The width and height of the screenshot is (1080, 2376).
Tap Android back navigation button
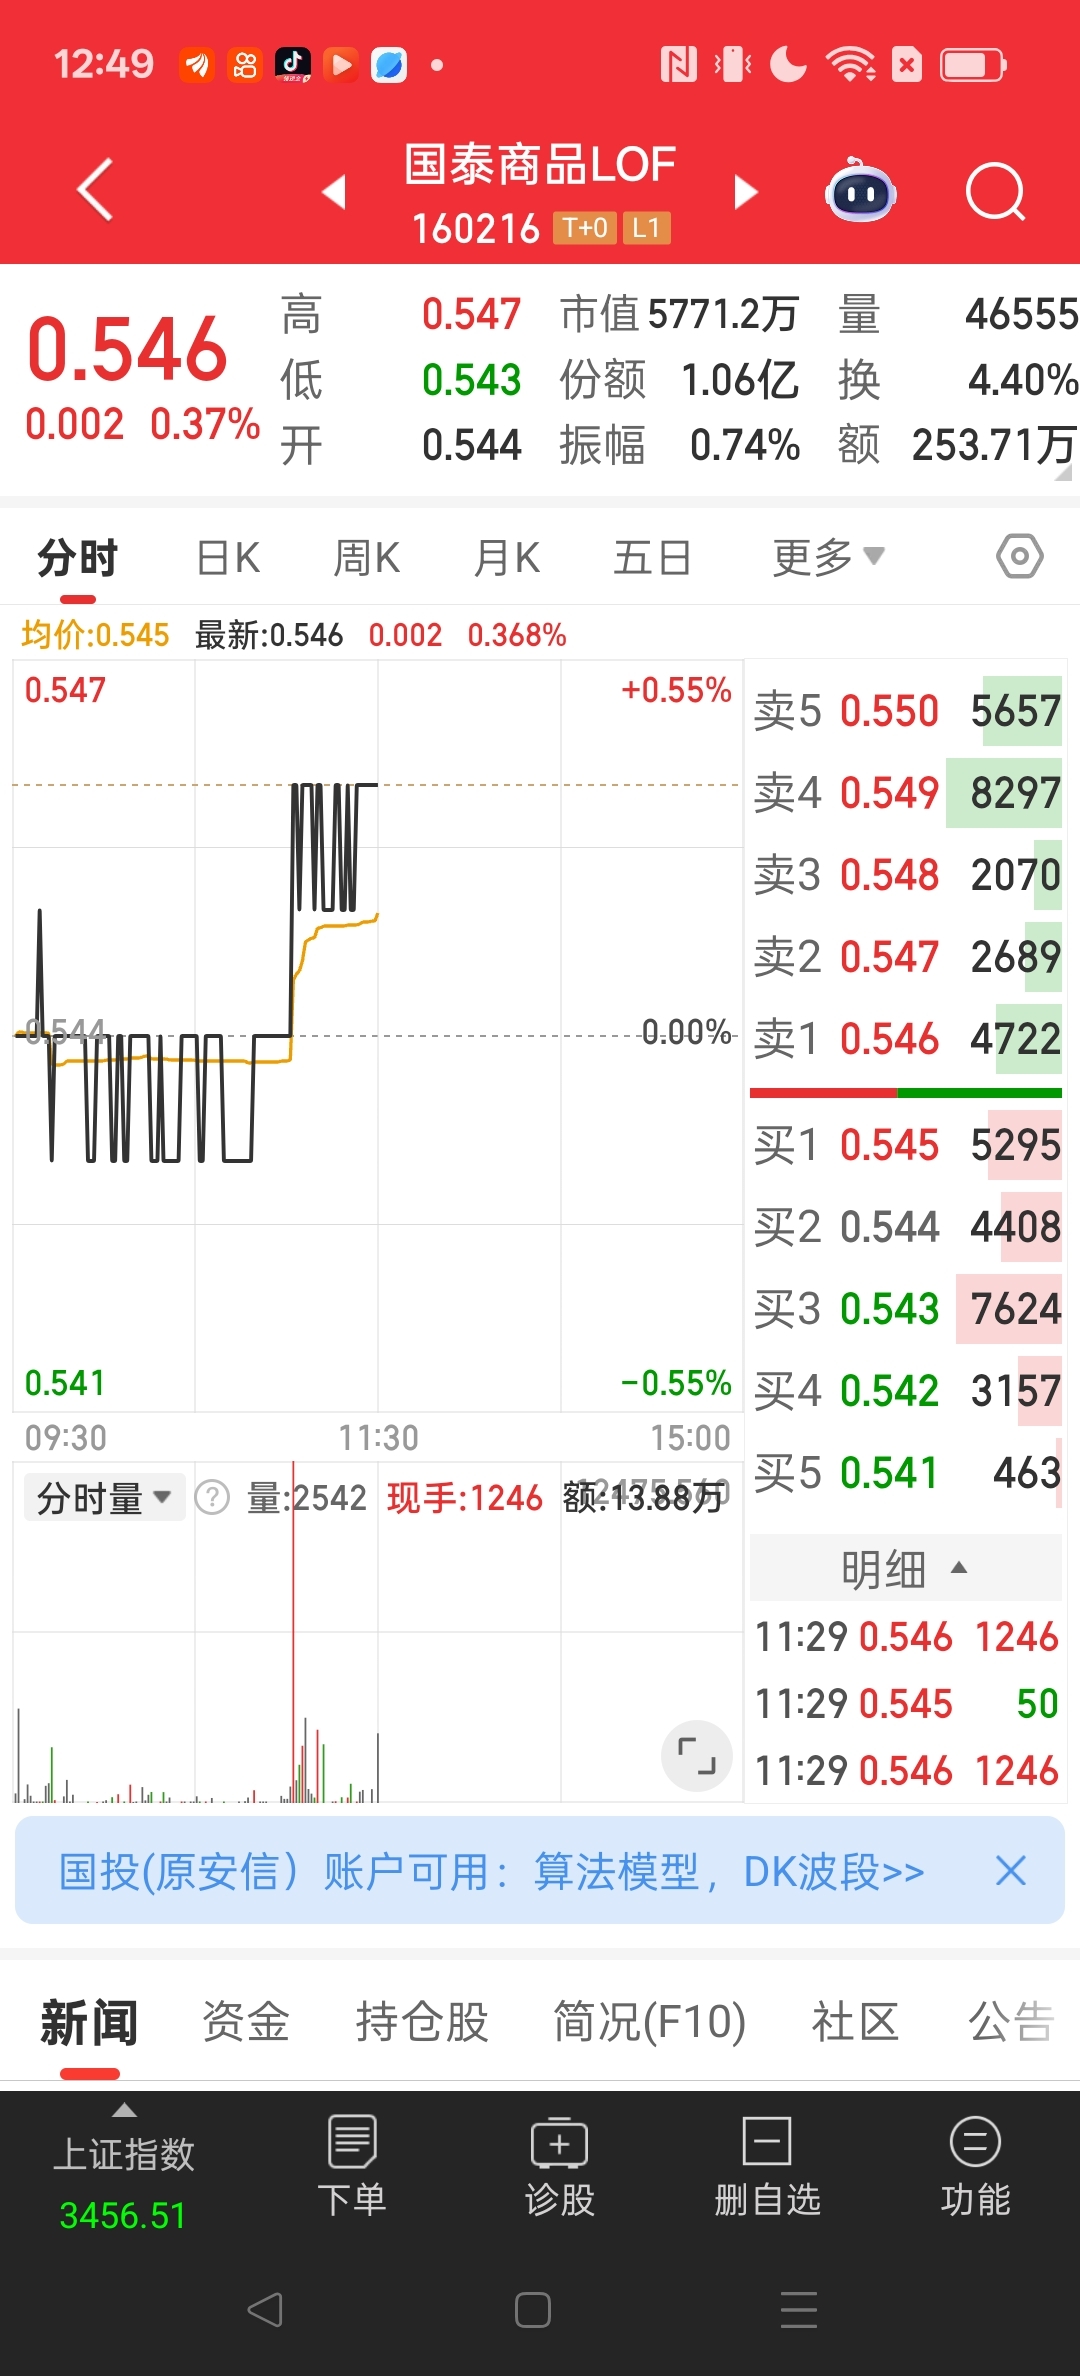[x=265, y=2310]
